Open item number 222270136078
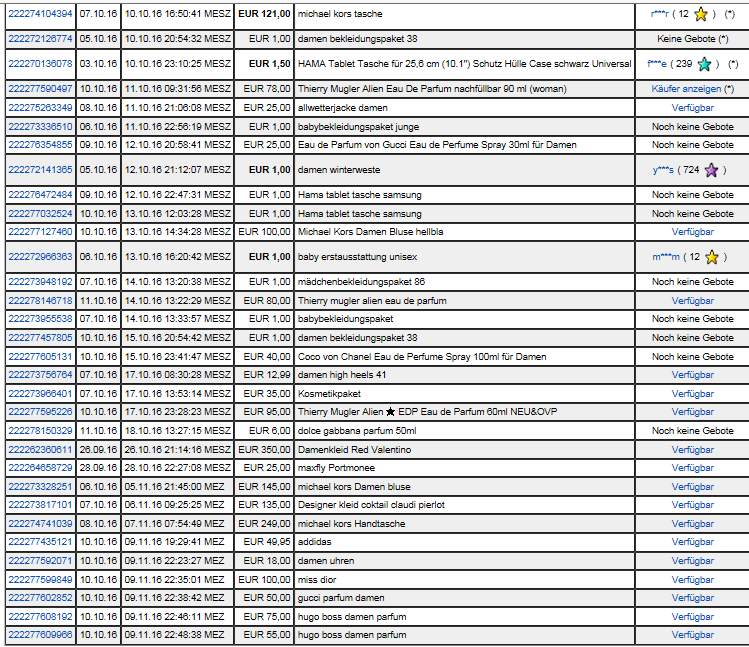Viewport: 749px width, 647px height. [40, 64]
